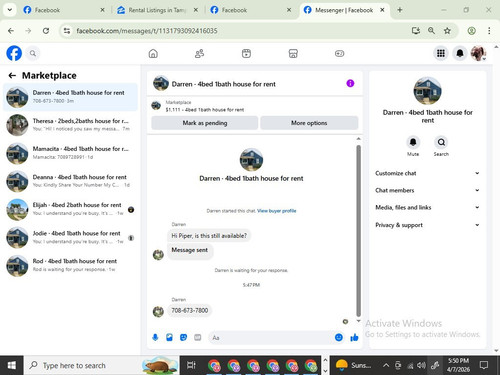Open Elijah 4bed 2bath conversation
Screen dimensions: 500x375
click(x=70, y=209)
